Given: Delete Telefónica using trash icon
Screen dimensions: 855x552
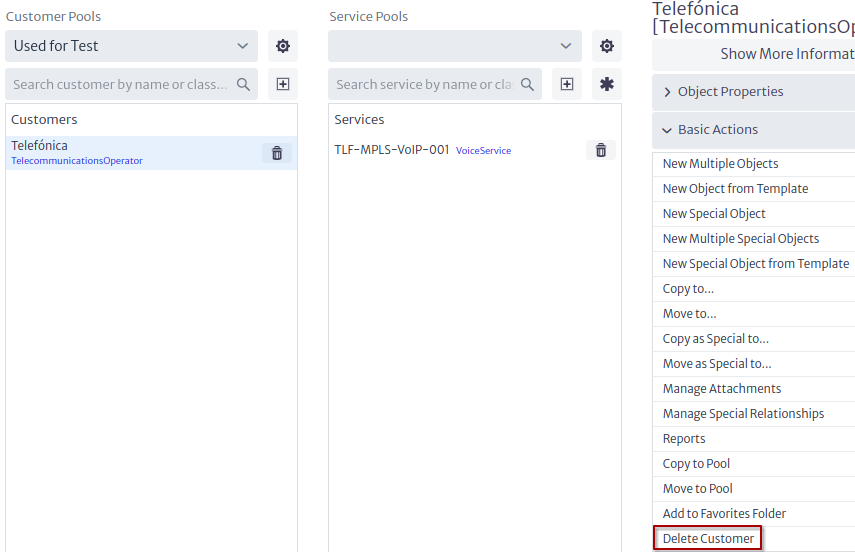Looking at the screenshot, I should pos(277,153).
